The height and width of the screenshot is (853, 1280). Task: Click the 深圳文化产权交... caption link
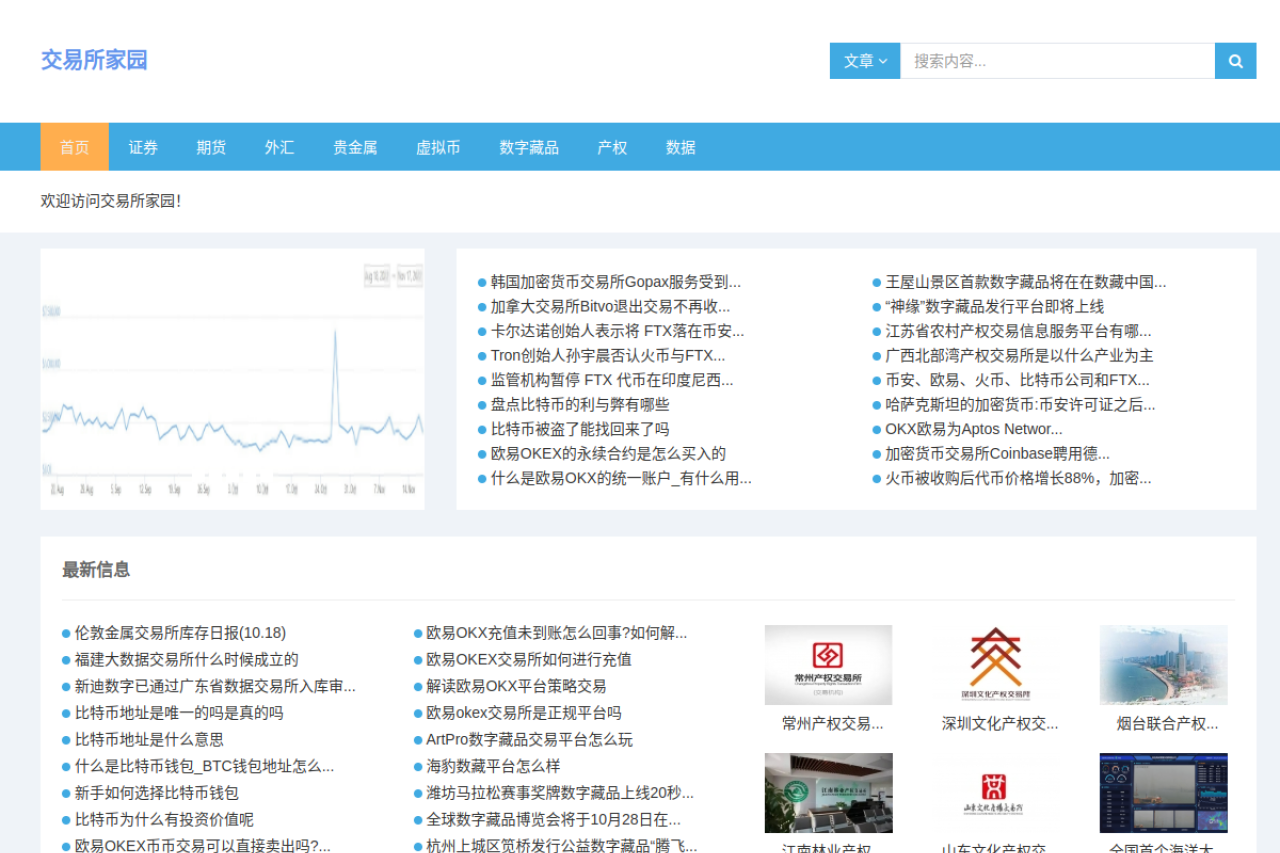tap(1000, 723)
